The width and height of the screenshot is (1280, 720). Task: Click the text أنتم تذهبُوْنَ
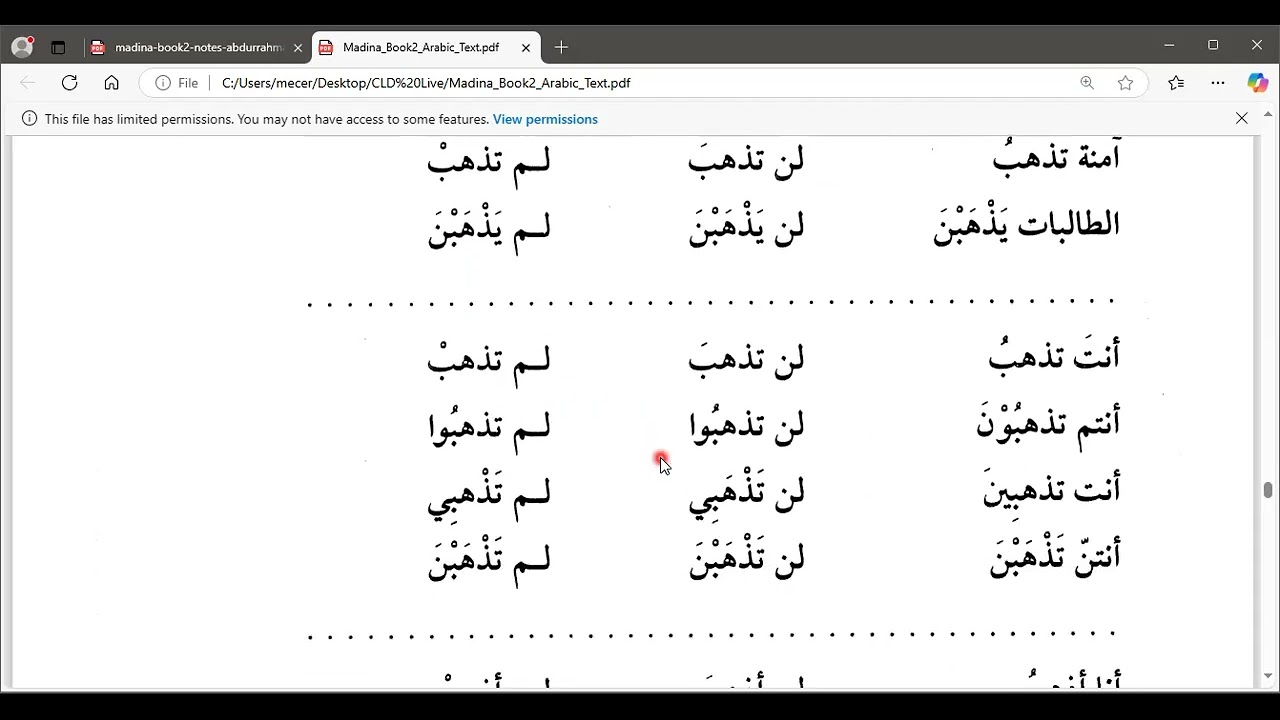(1048, 423)
